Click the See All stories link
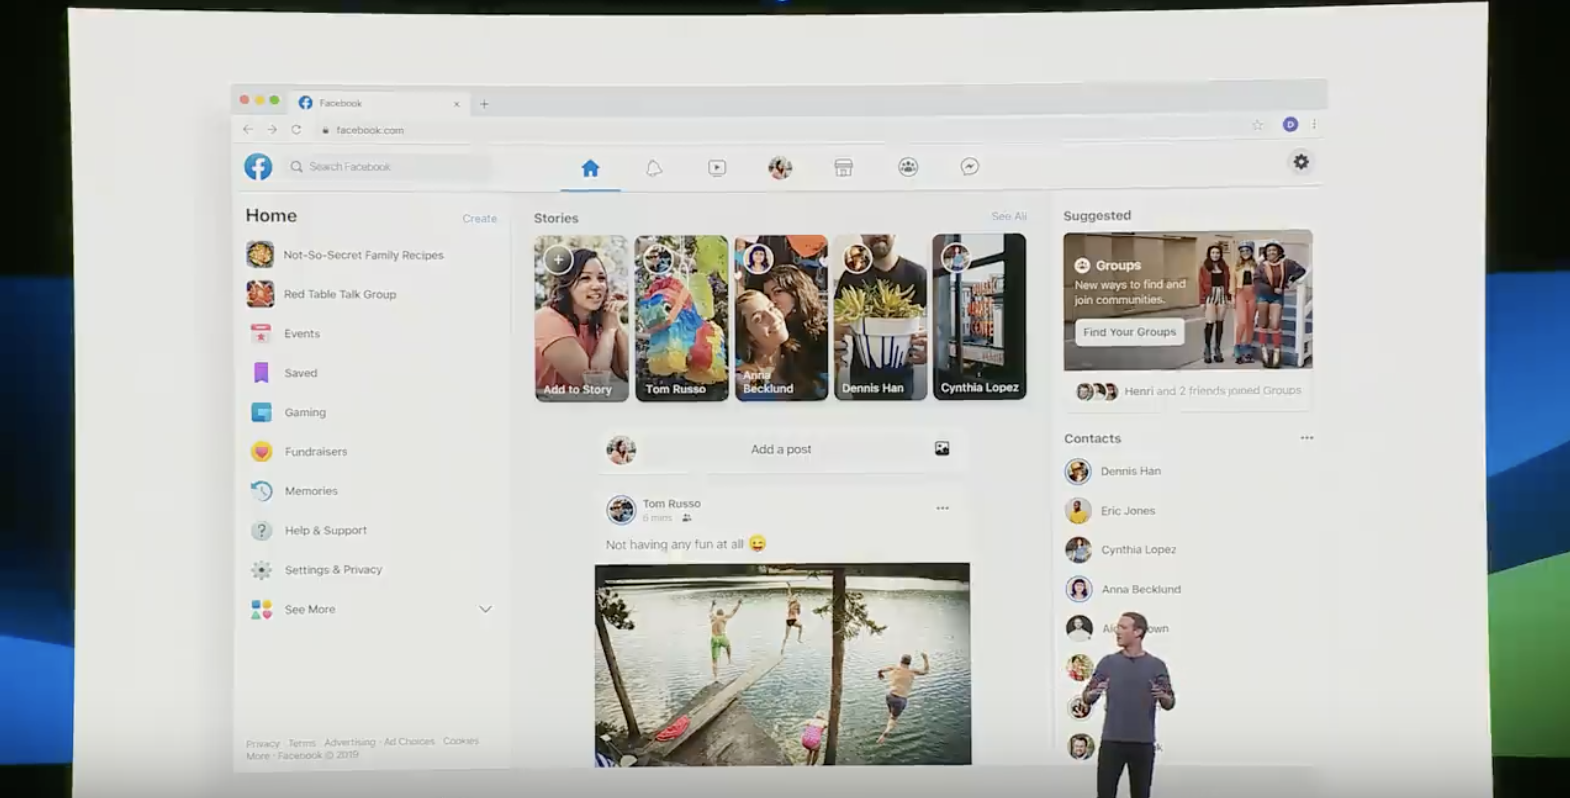1570x798 pixels. 1008,216
